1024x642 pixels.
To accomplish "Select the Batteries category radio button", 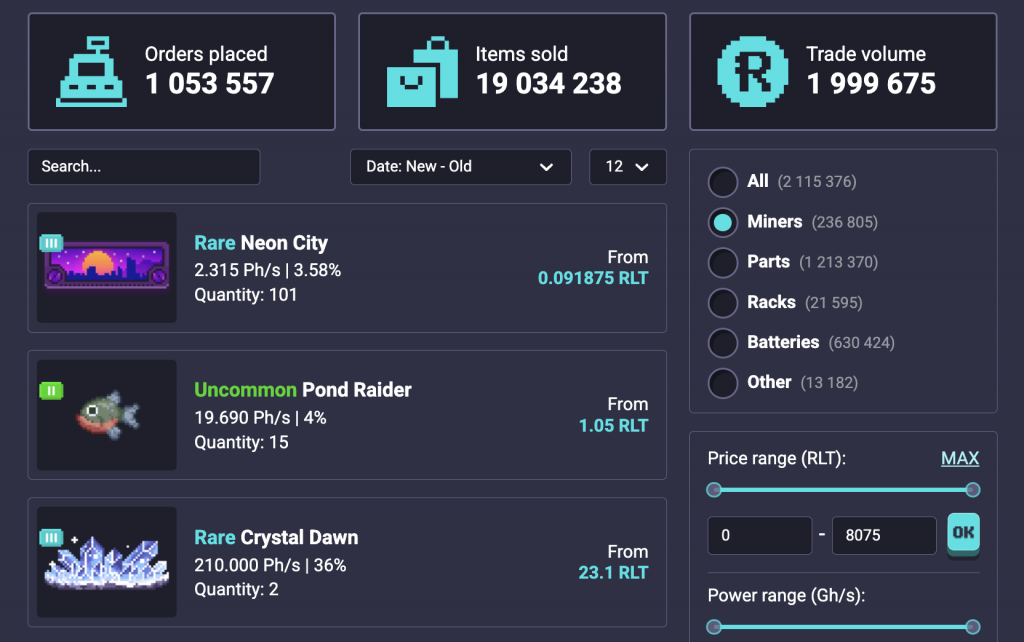I will click(723, 343).
